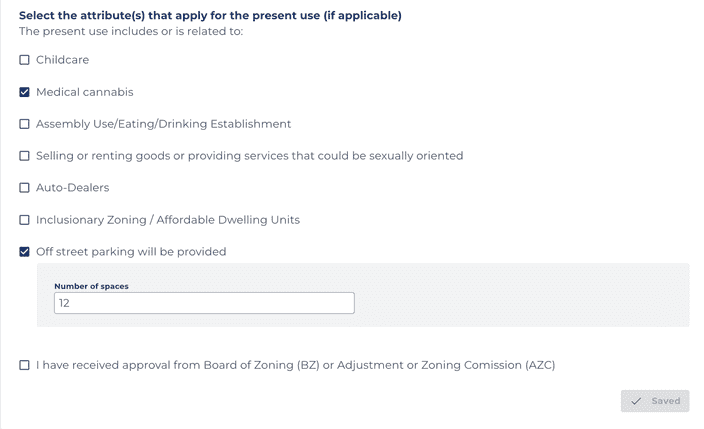Enable Assembly Use/Eating/Drinking Establishment option
The height and width of the screenshot is (429, 704).
[25, 124]
